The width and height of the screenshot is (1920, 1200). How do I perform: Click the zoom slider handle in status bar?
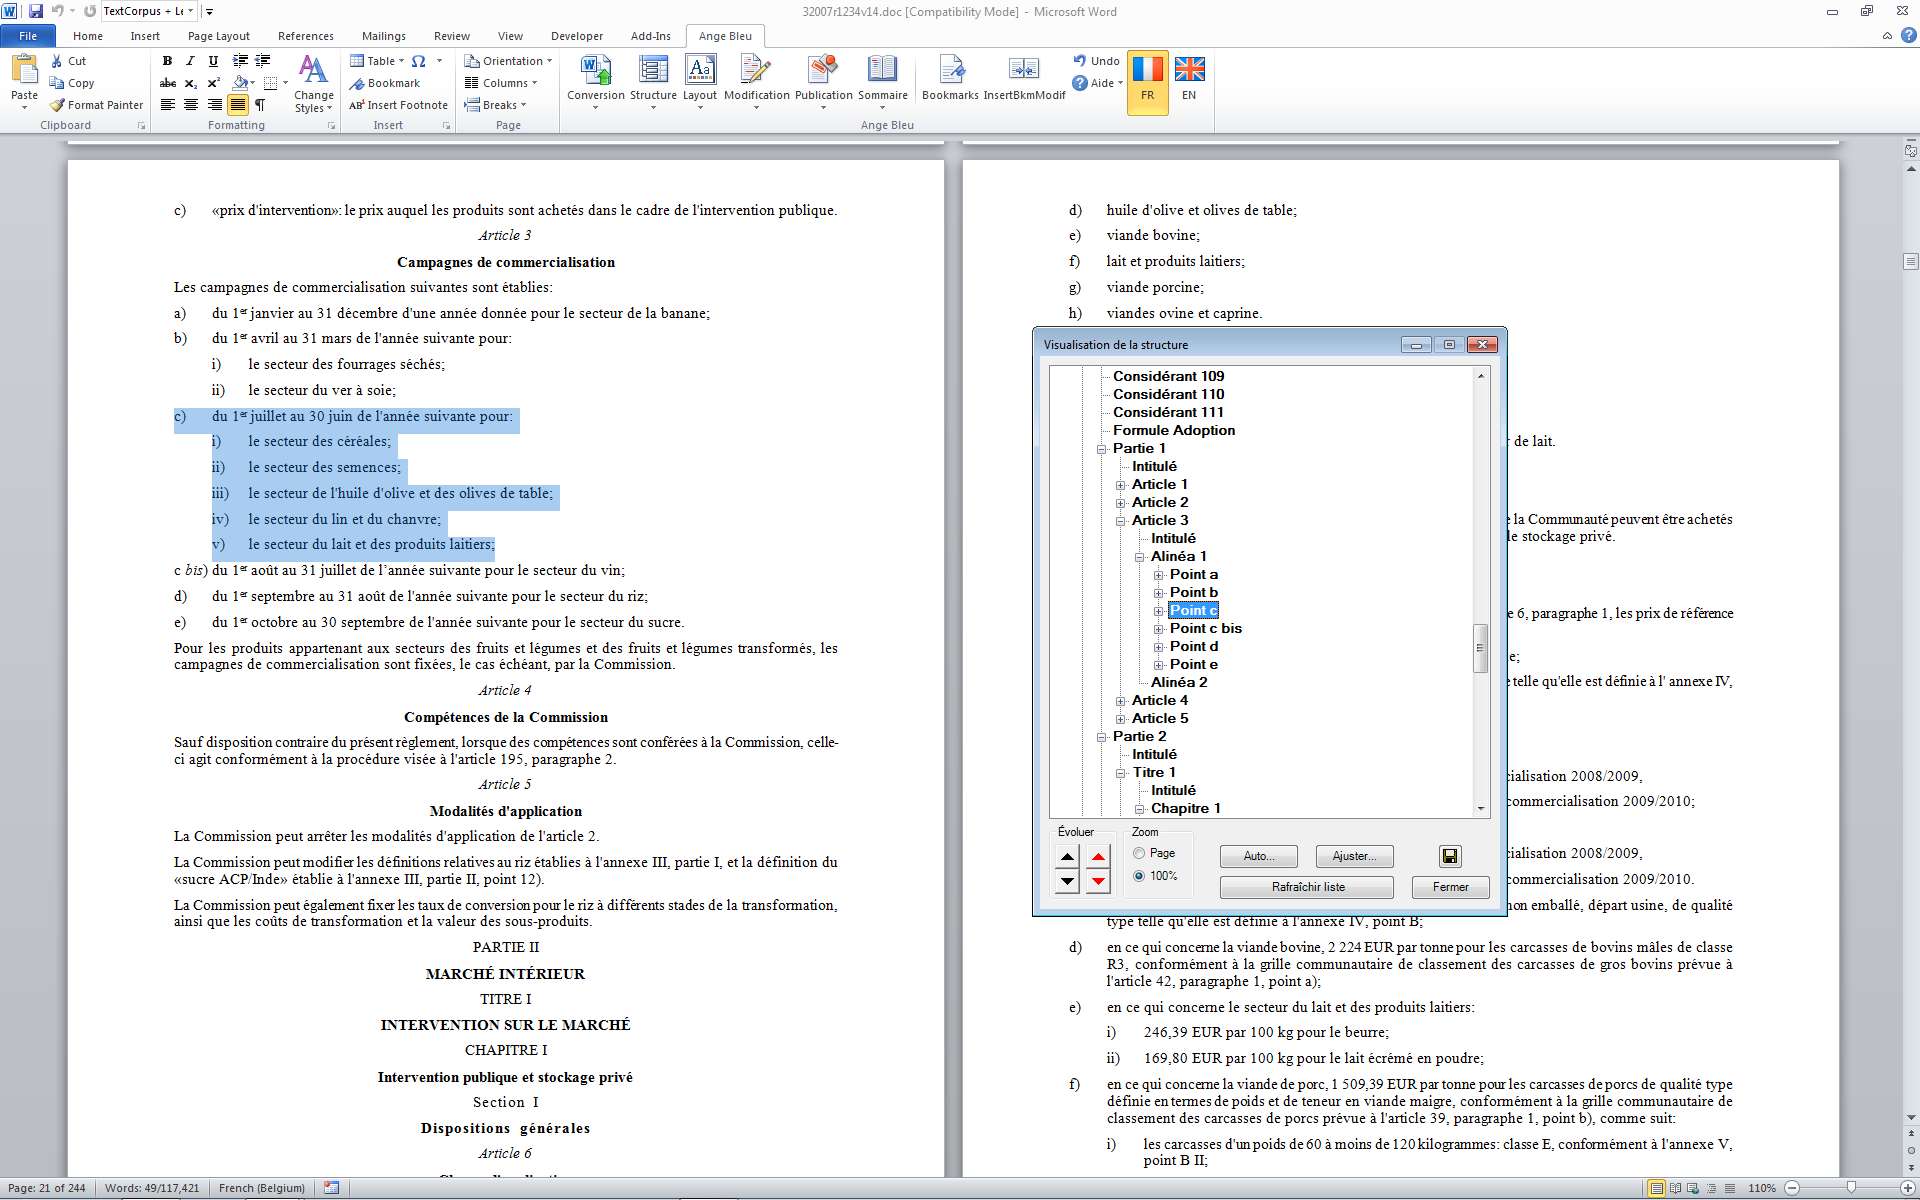(1851, 1188)
